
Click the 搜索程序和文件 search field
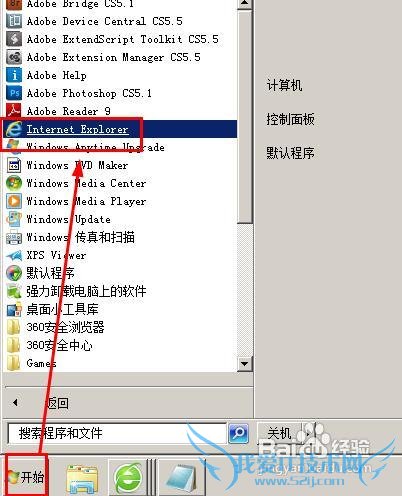click(x=117, y=433)
